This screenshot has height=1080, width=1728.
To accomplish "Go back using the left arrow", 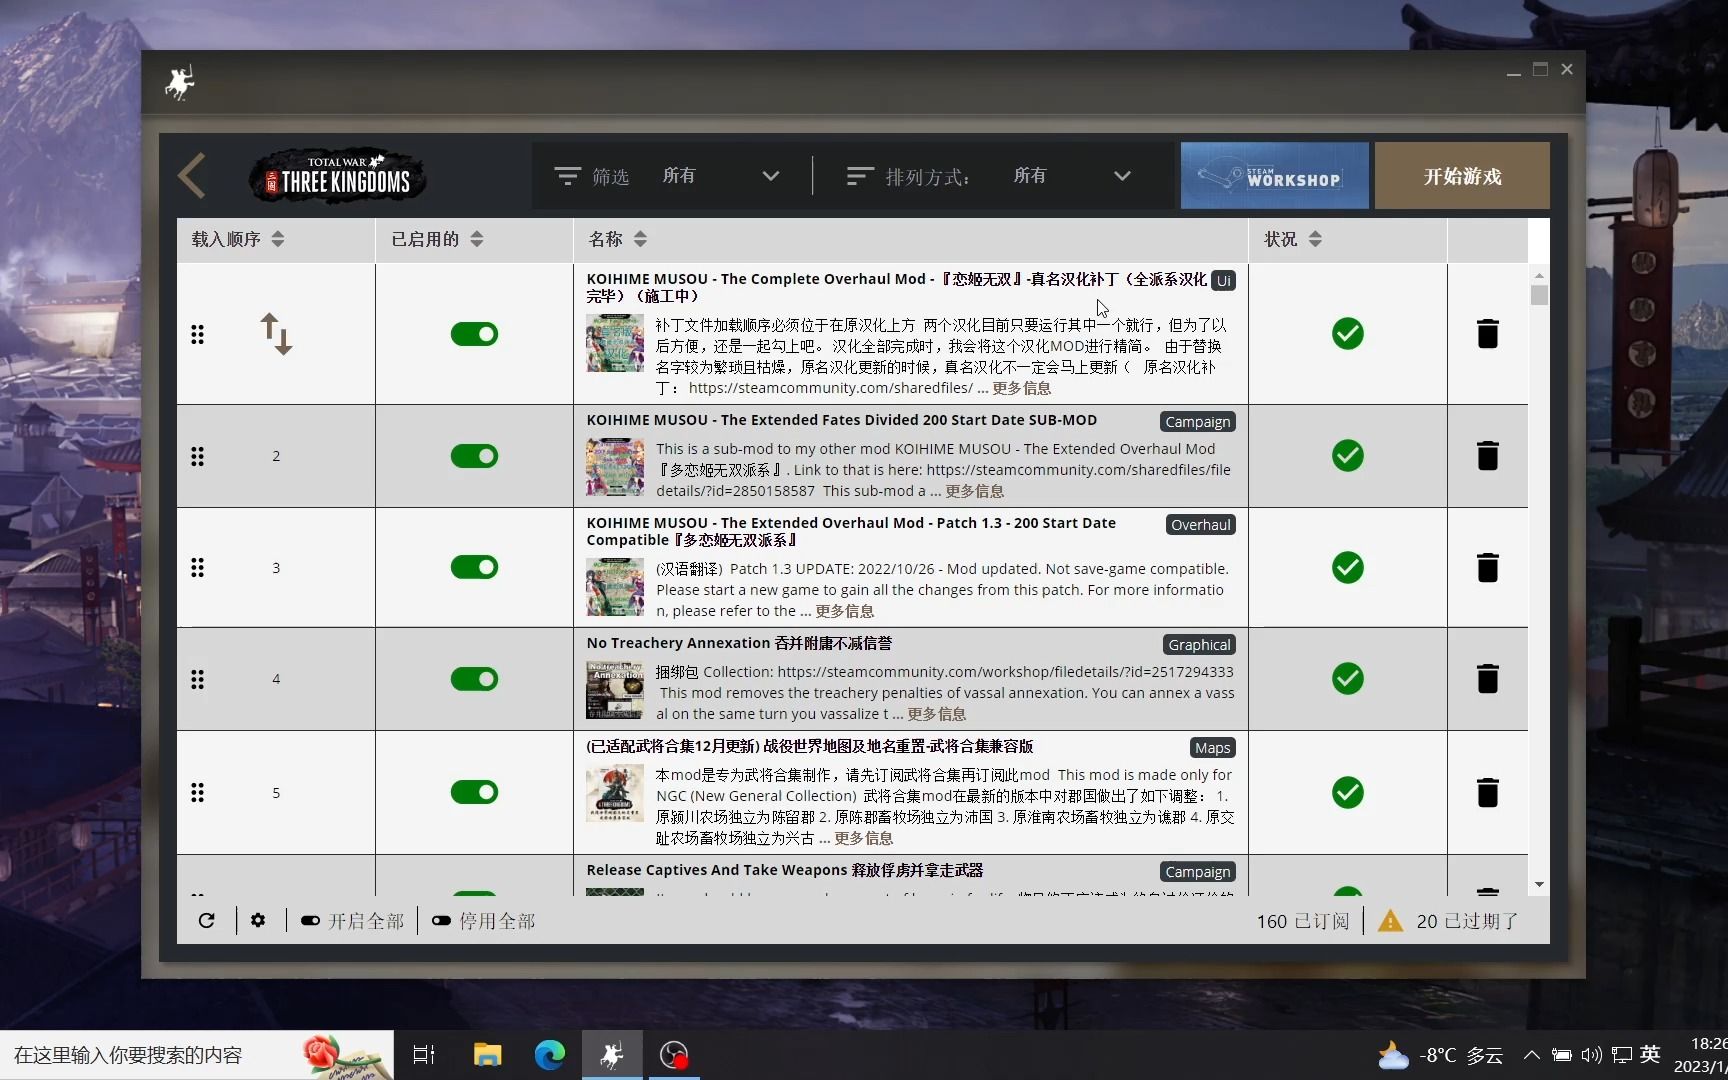I will coord(192,176).
